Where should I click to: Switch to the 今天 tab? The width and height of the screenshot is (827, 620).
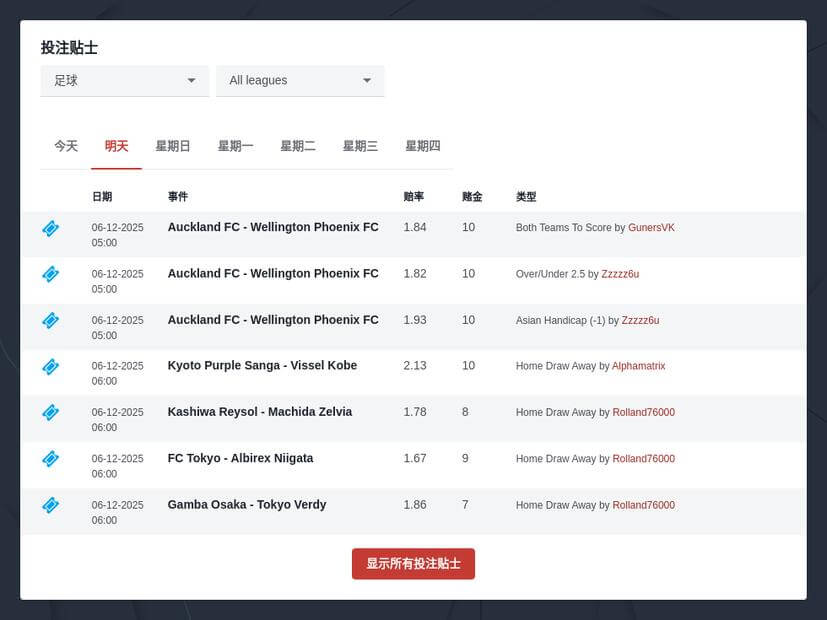65,145
